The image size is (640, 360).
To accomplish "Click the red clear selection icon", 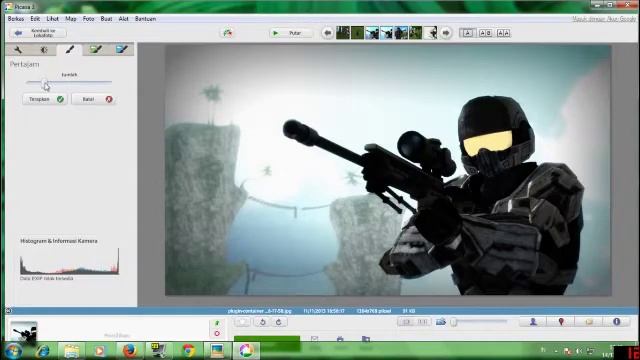I will 217,333.
